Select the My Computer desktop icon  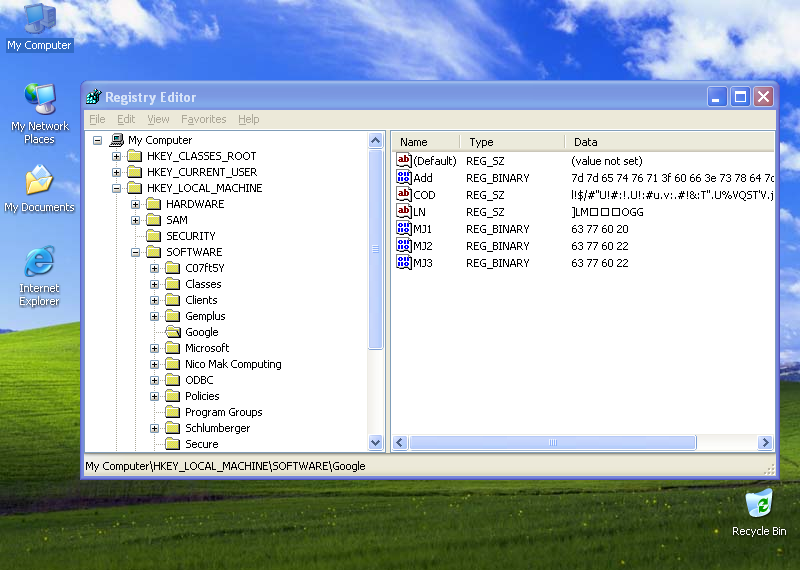[39, 27]
